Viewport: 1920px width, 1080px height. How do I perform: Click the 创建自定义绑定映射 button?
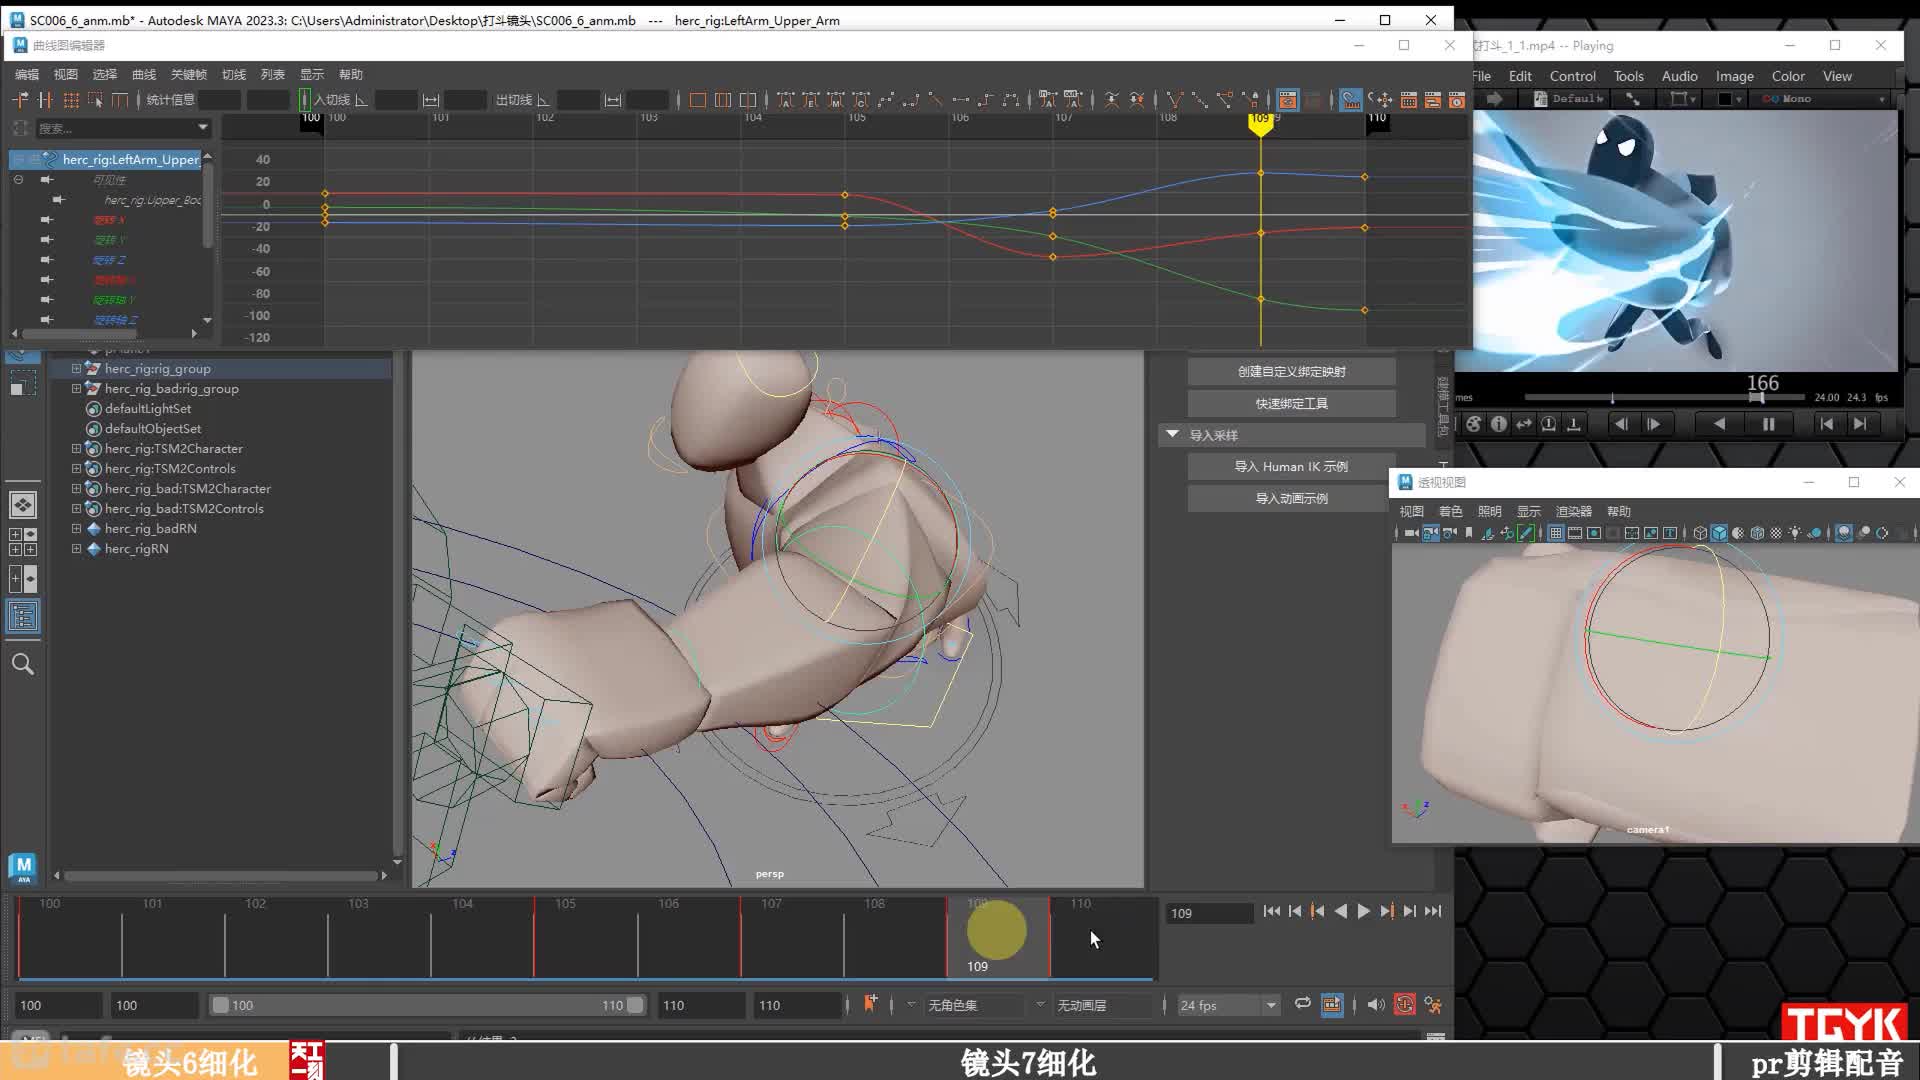pyautogui.click(x=1291, y=372)
